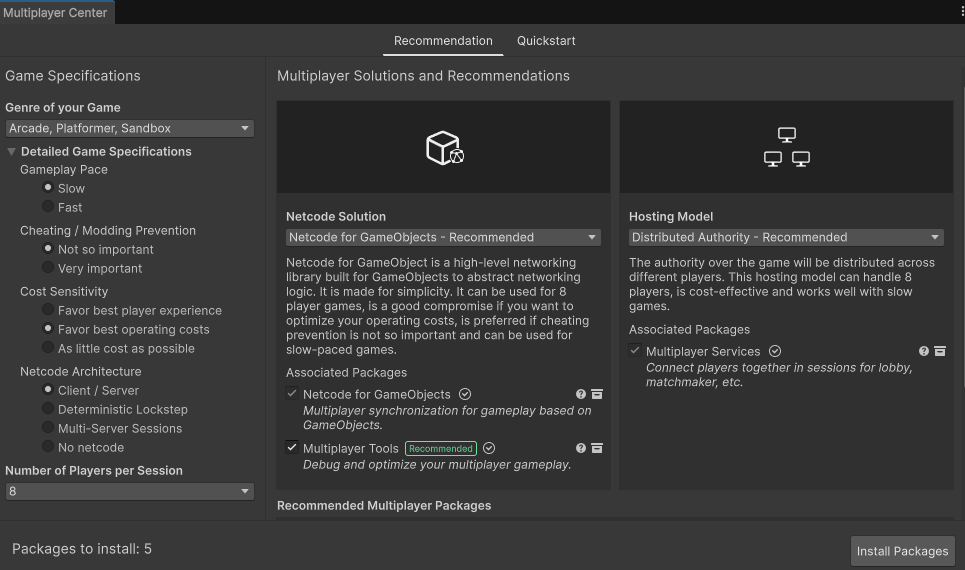Choose Deterministic Lockstep architecture
The width and height of the screenshot is (965, 570).
[x=48, y=409]
